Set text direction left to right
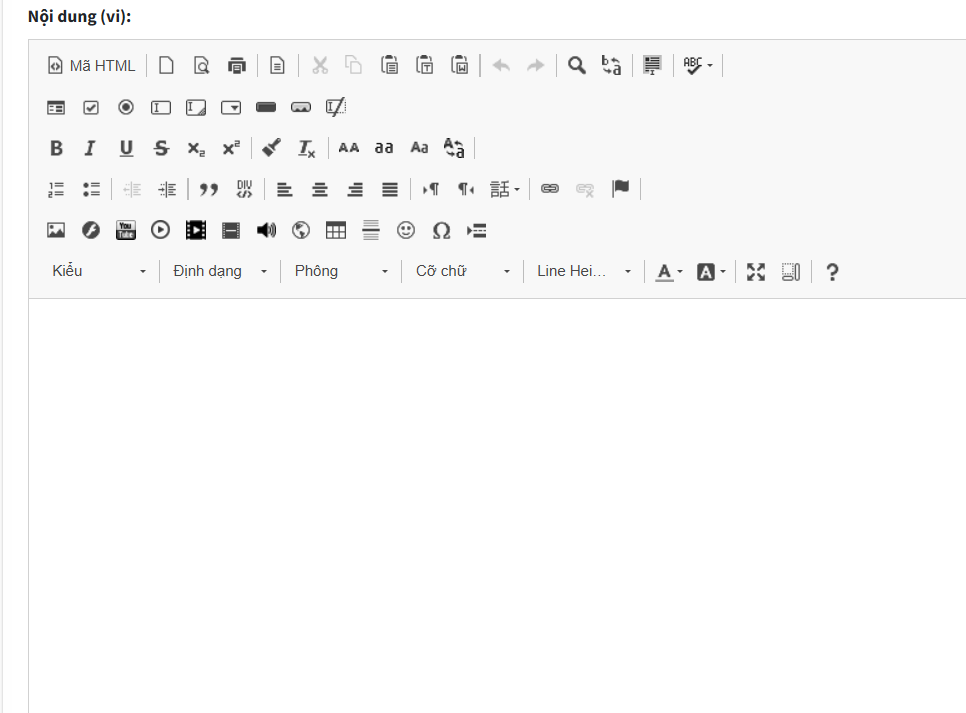The width and height of the screenshot is (966, 713). tap(431, 189)
